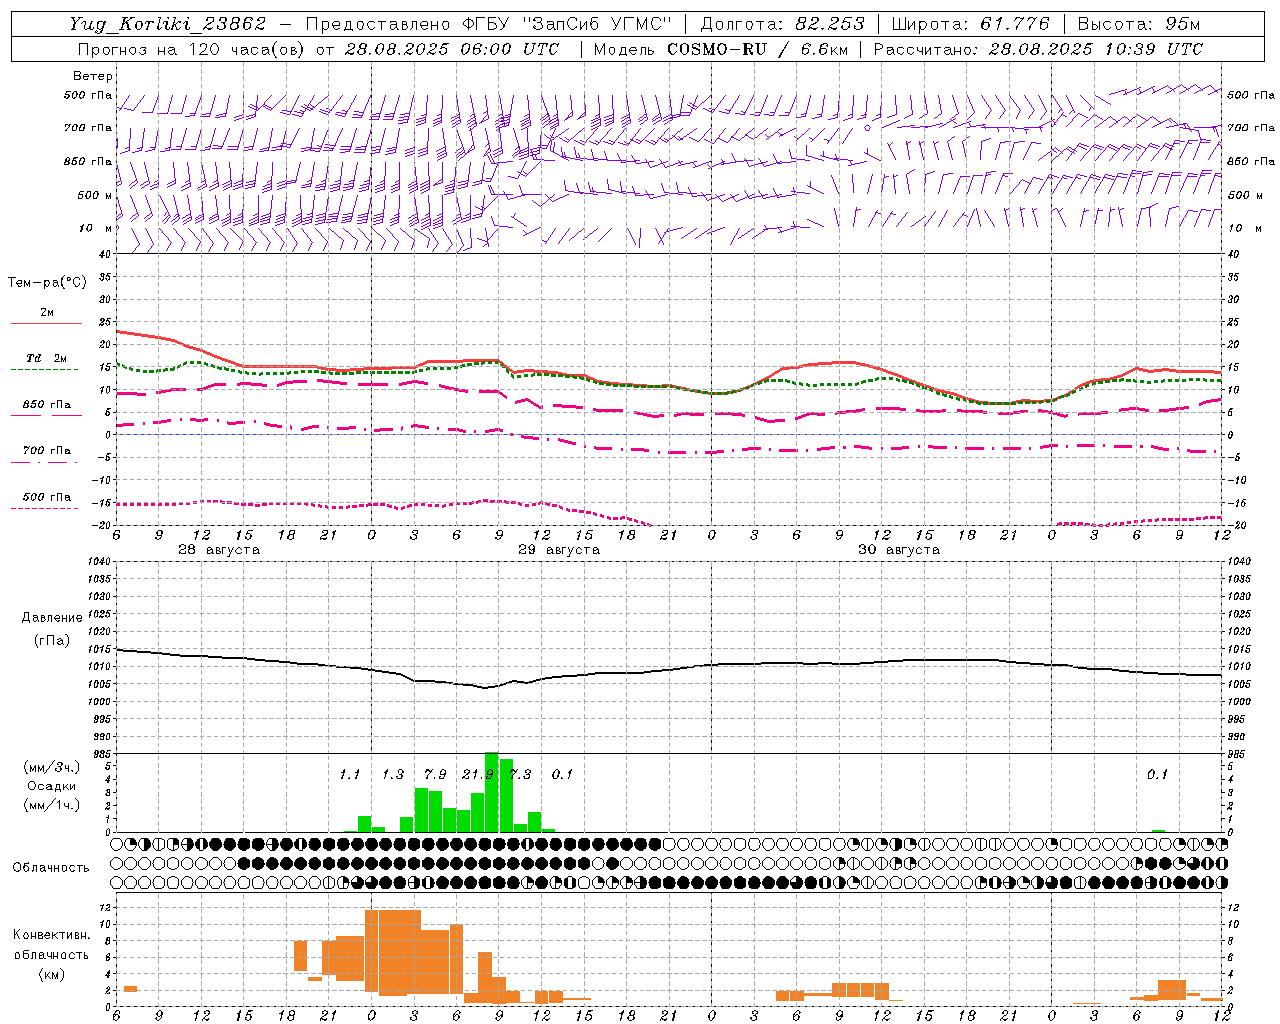
Task: Click the 30 августа date label
Action: (x=899, y=550)
